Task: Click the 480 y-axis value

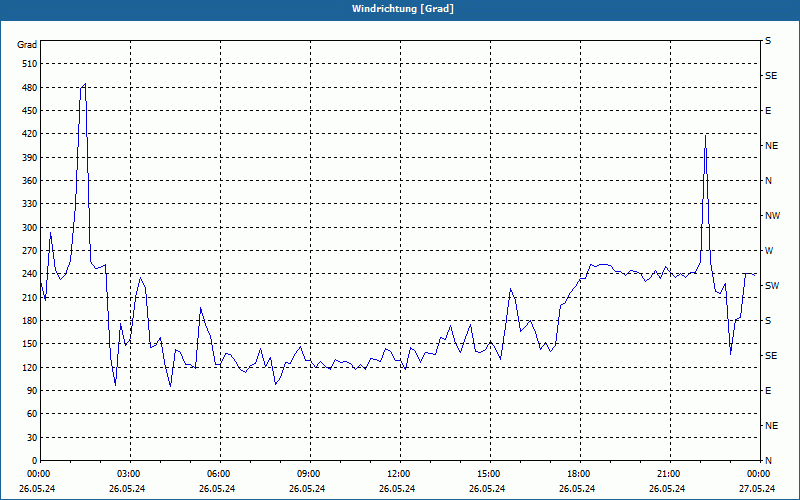Action: click(30, 88)
